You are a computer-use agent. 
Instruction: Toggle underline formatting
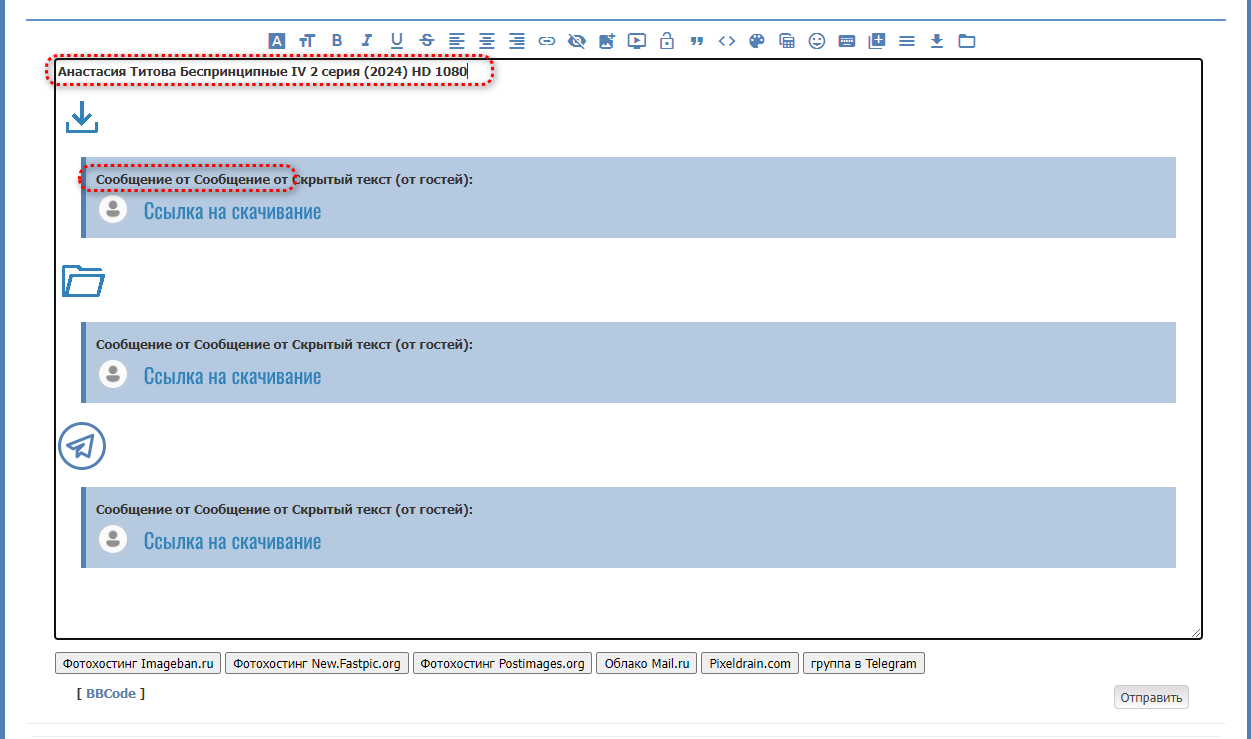tap(397, 41)
